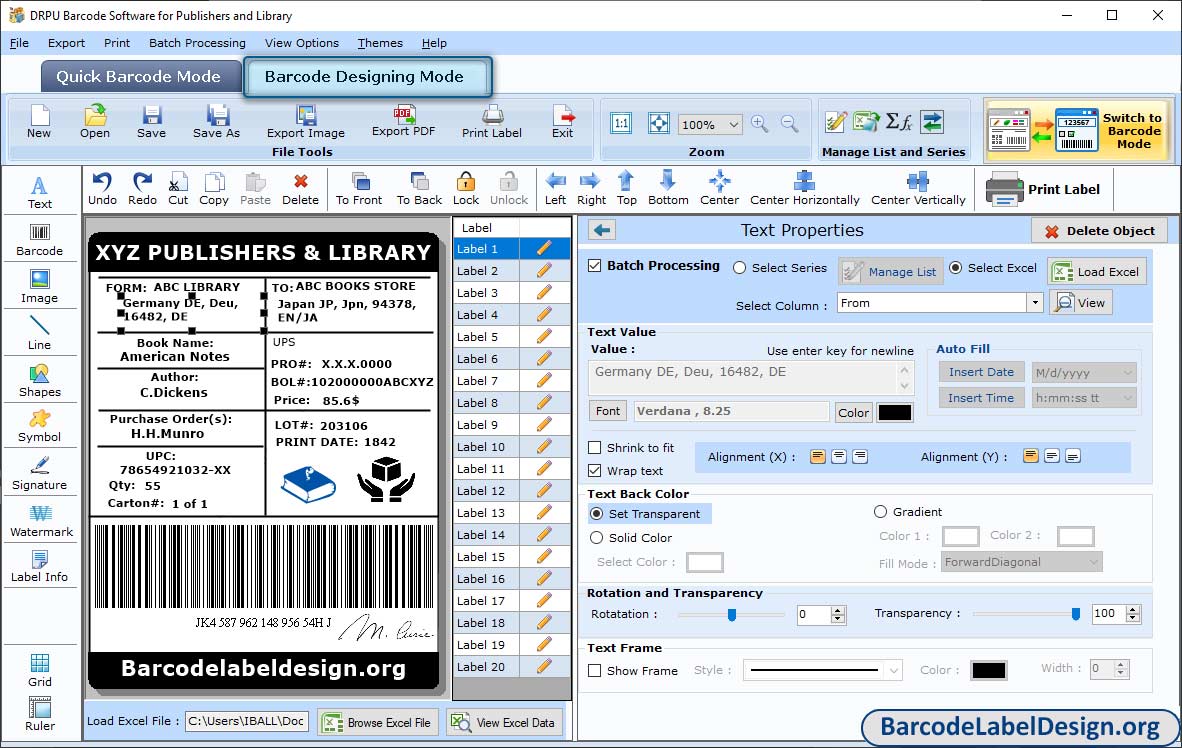The image size is (1182, 748).
Task: Click the Transparency slider handle
Action: 1076,615
